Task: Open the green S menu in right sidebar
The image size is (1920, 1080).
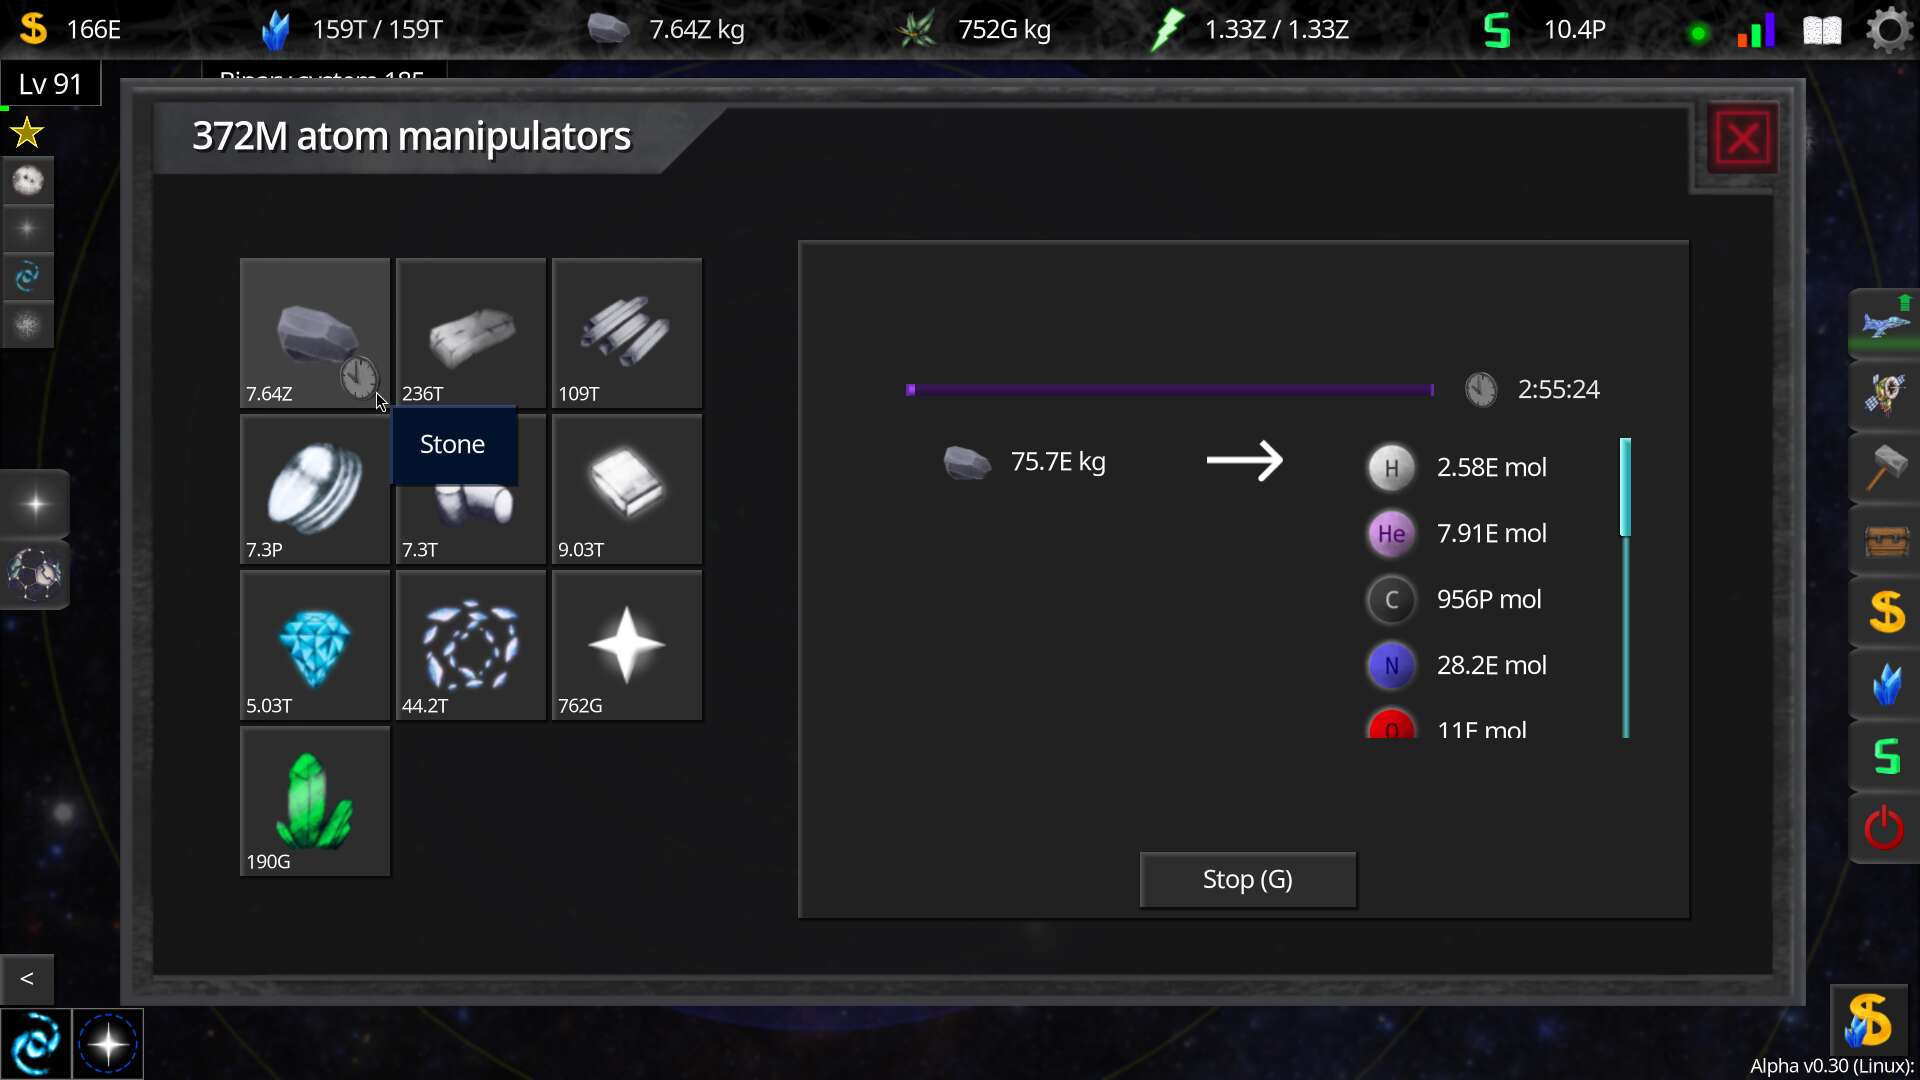Action: tap(1886, 757)
